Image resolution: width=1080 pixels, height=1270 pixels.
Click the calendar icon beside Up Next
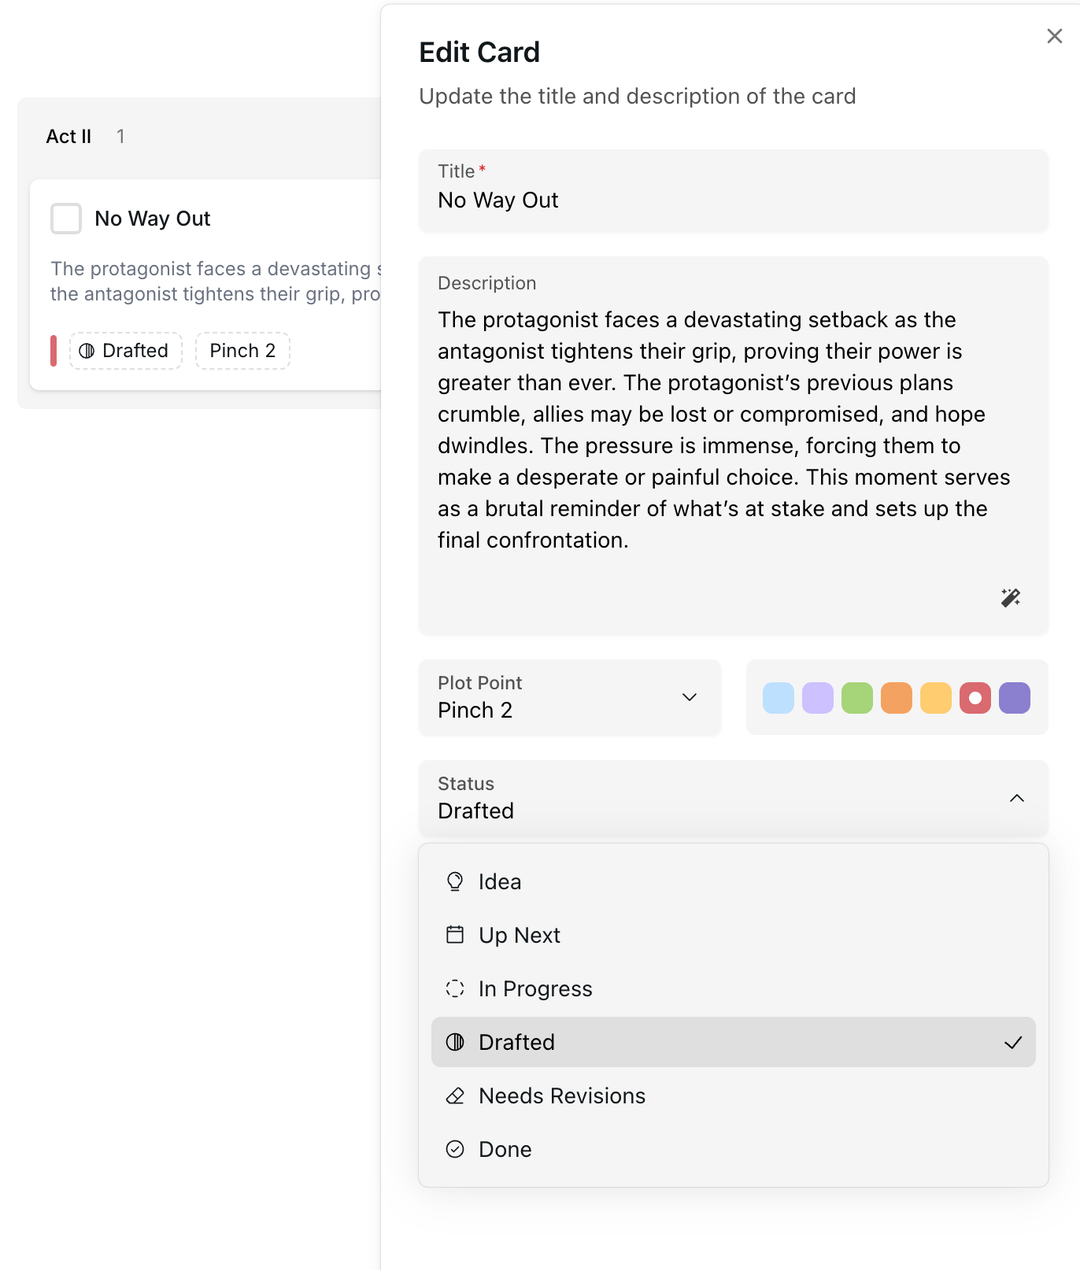(455, 935)
